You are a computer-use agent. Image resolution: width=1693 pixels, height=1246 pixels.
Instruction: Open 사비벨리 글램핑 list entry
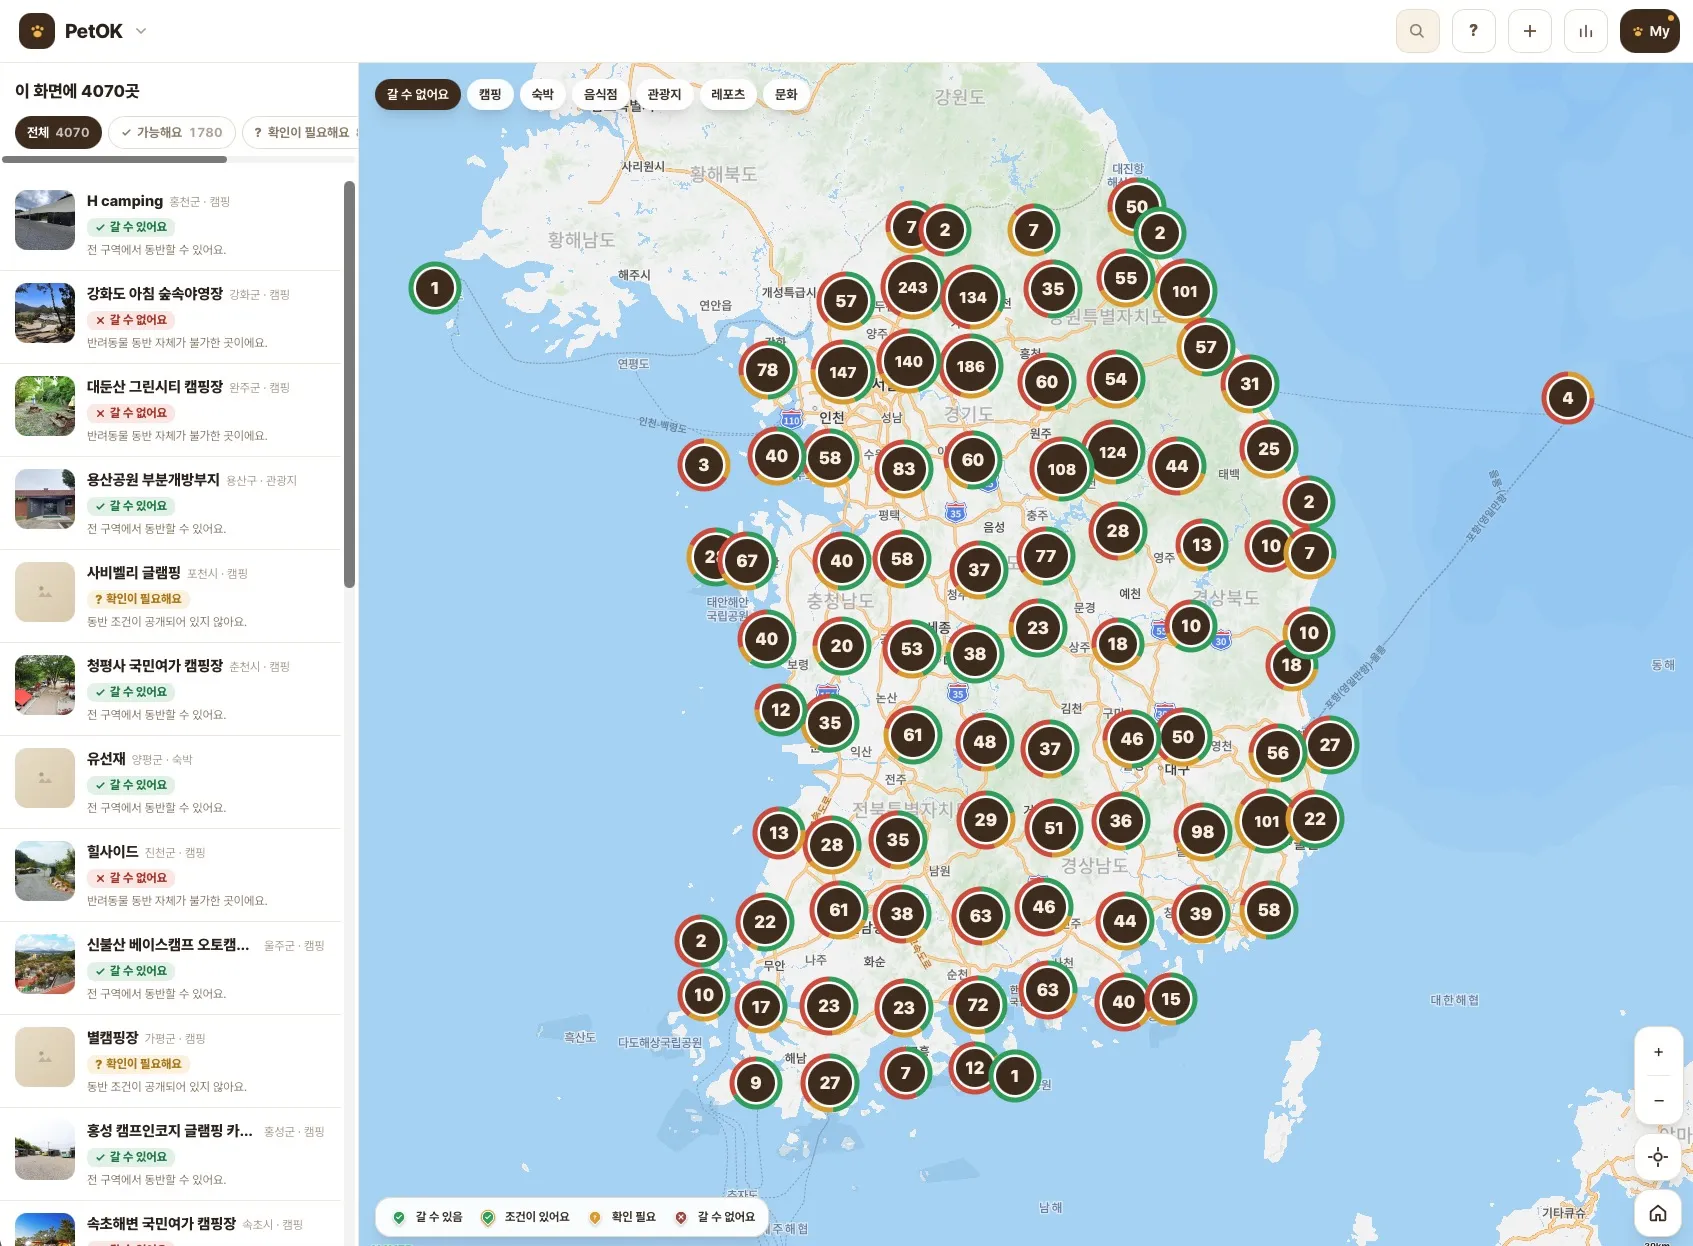click(171, 596)
